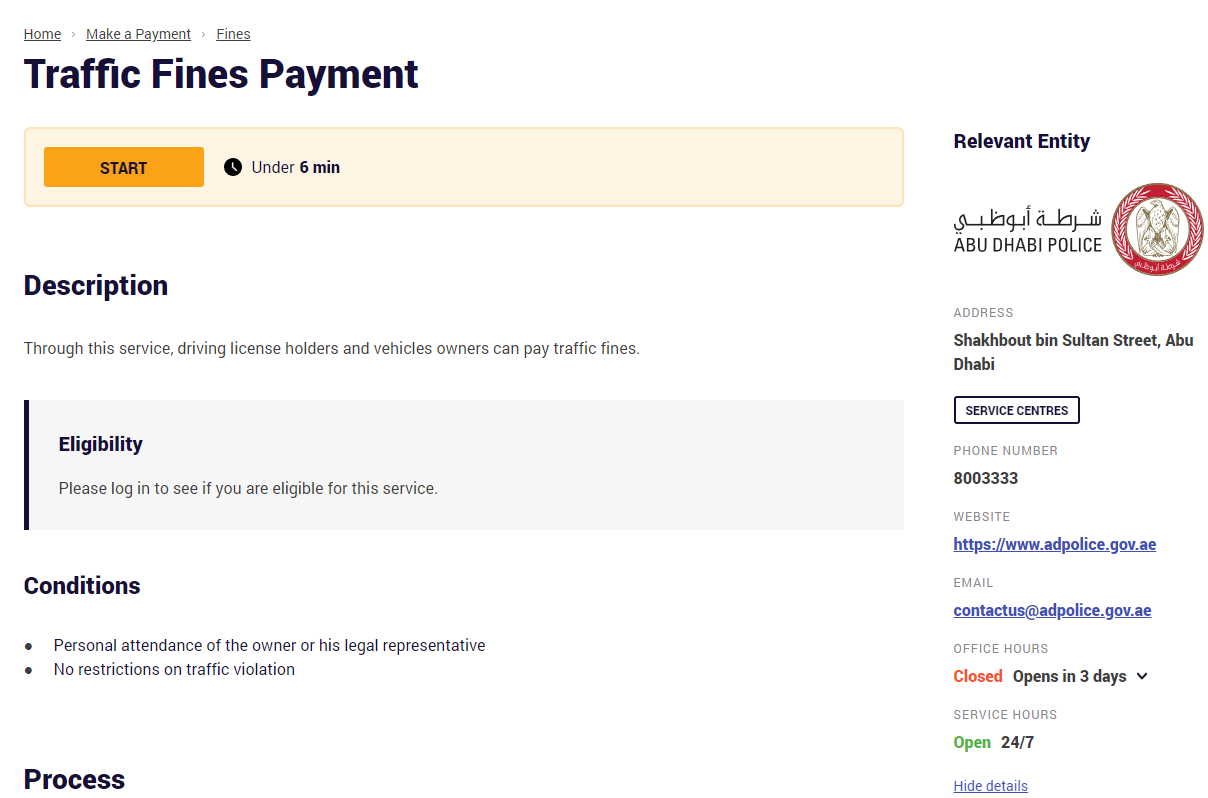1208x798 pixels.
Task: Open Make a Payment breadcrumb
Action: (x=138, y=33)
